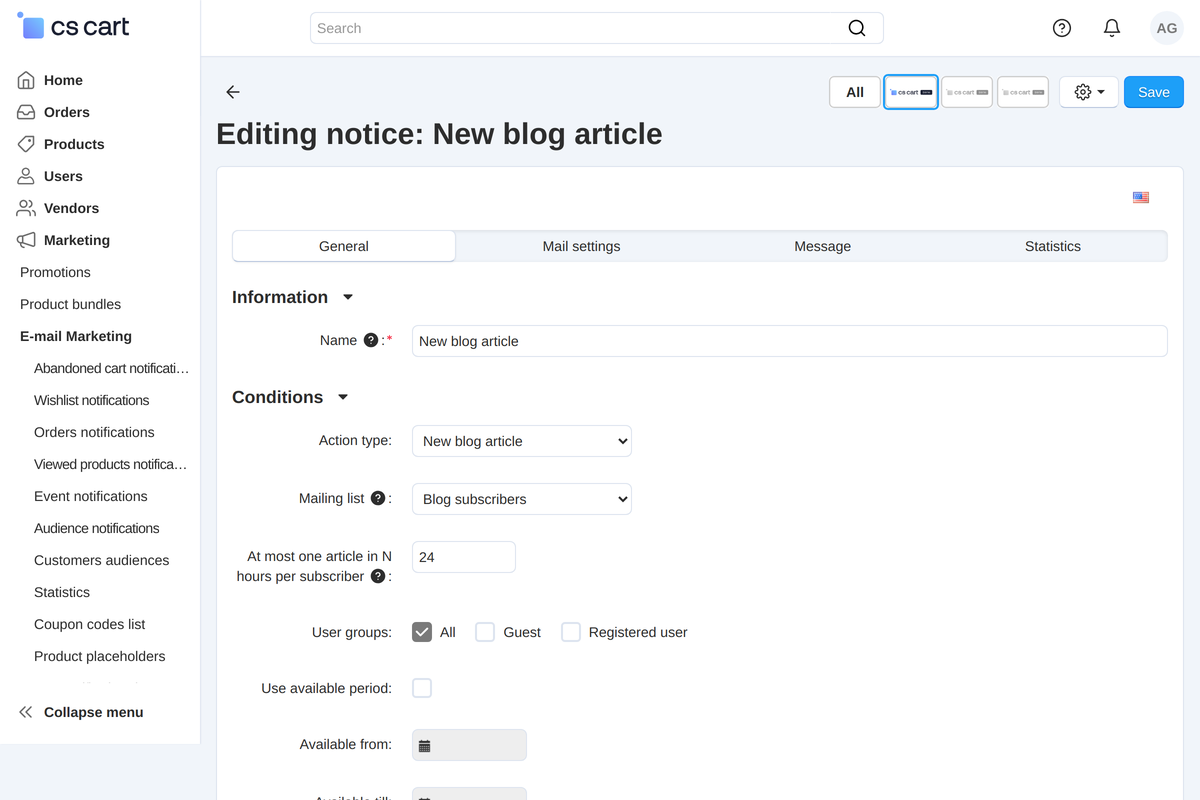Open Vendors in sidebar
This screenshot has width=1200, height=800.
[71, 208]
